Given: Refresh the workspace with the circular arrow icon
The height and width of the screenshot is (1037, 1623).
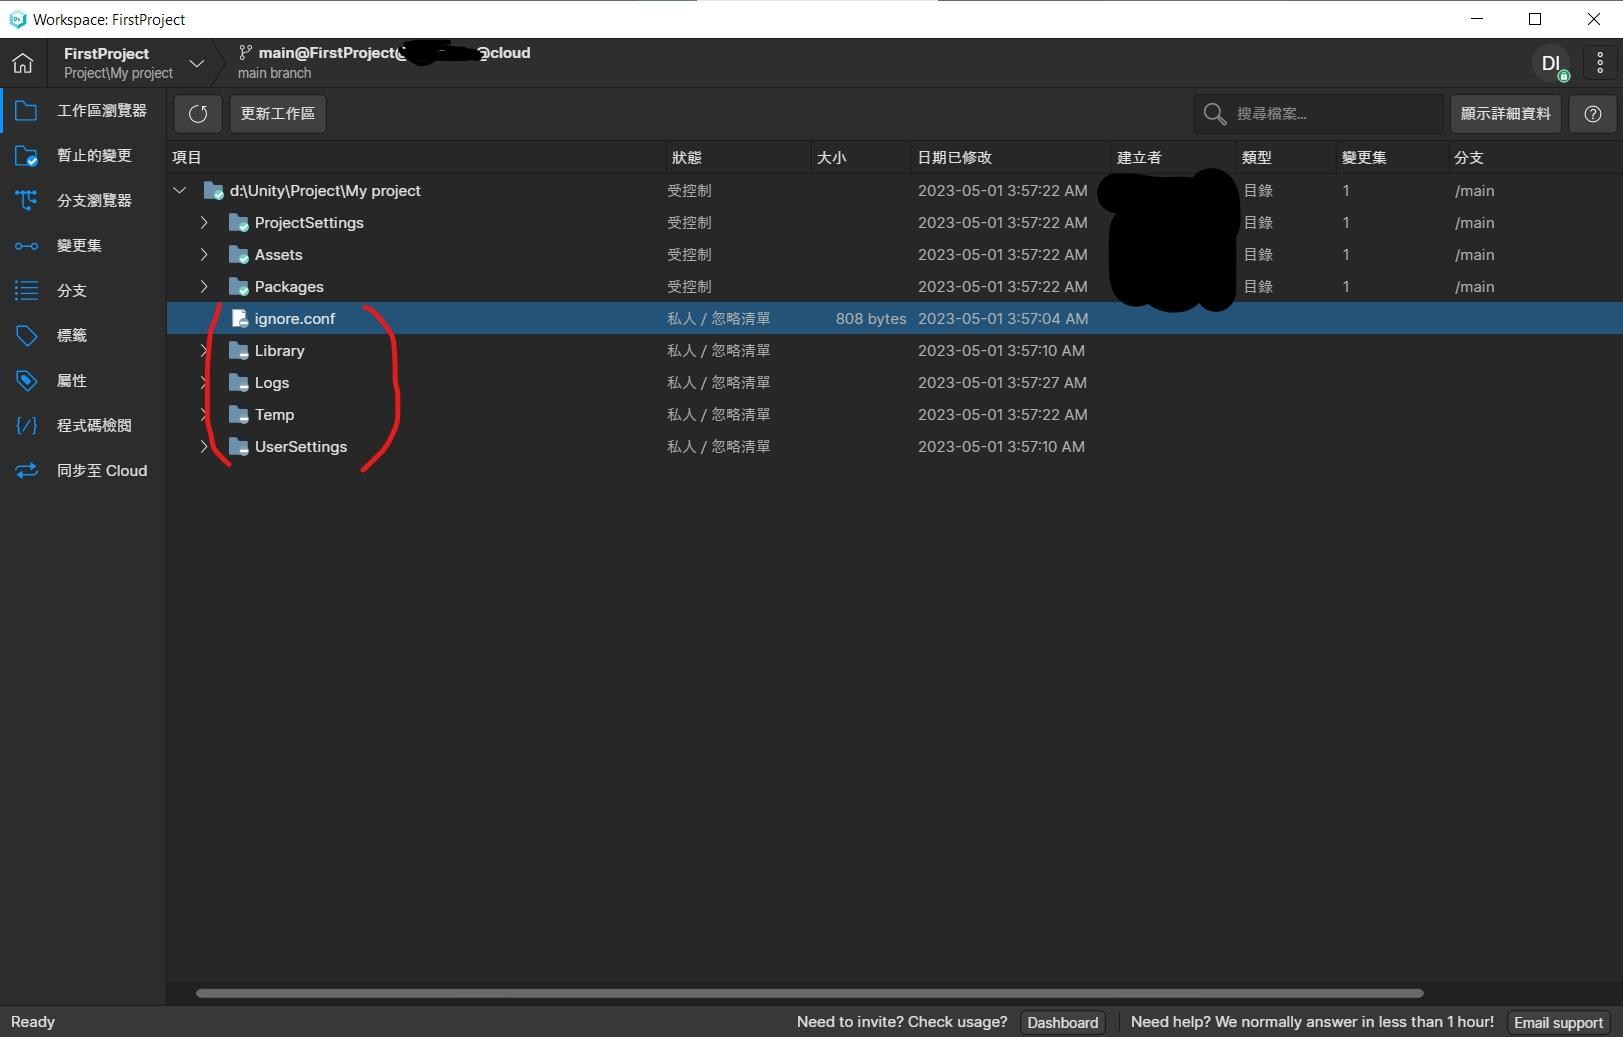Looking at the screenshot, I should click(x=197, y=113).
